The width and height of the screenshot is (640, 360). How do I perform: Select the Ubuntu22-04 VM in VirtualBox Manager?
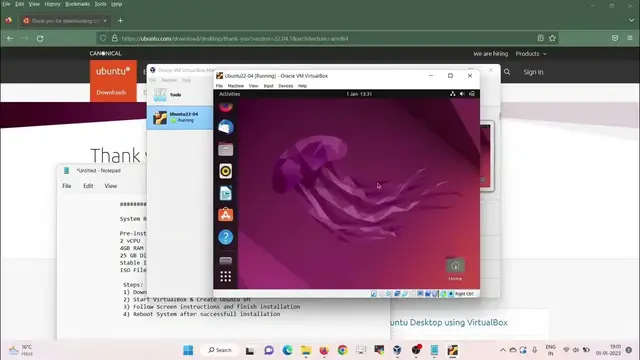(x=180, y=118)
